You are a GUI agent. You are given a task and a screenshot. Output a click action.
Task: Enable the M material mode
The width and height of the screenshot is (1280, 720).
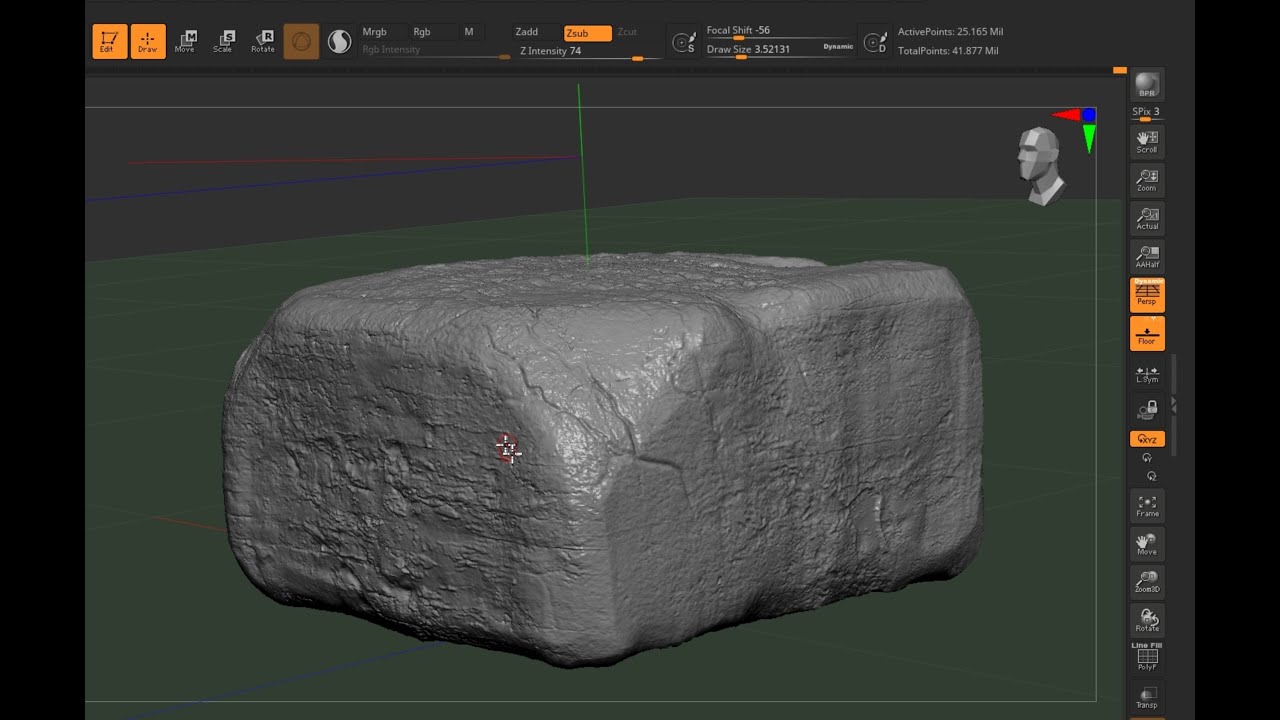click(x=469, y=32)
